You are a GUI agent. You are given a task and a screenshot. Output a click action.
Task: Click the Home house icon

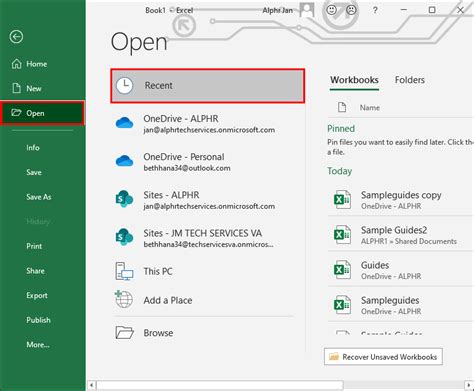[x=16, y=63]
